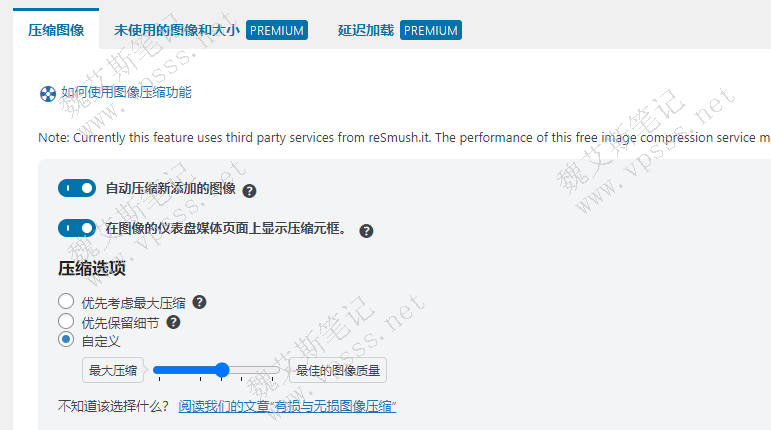Click help icon next to 优先保留细节
Viewport: 771px width, 430px height.
[173, 322]
